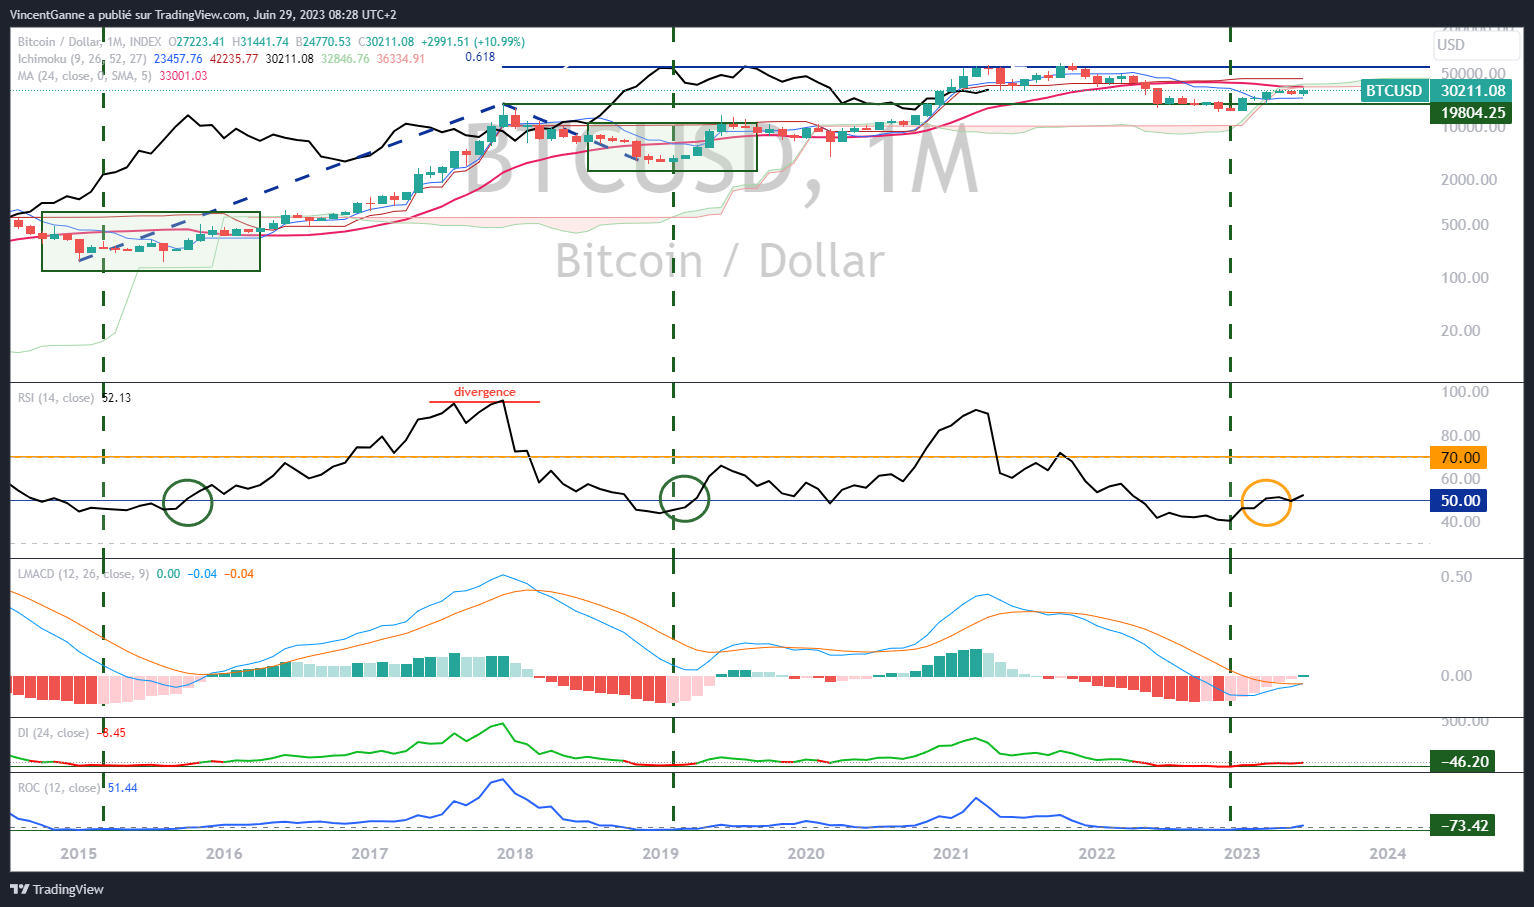Viewport: 1534px width, 907px height.
Task: Click the 2021 label on the time axis
Action: coord(950,853)
